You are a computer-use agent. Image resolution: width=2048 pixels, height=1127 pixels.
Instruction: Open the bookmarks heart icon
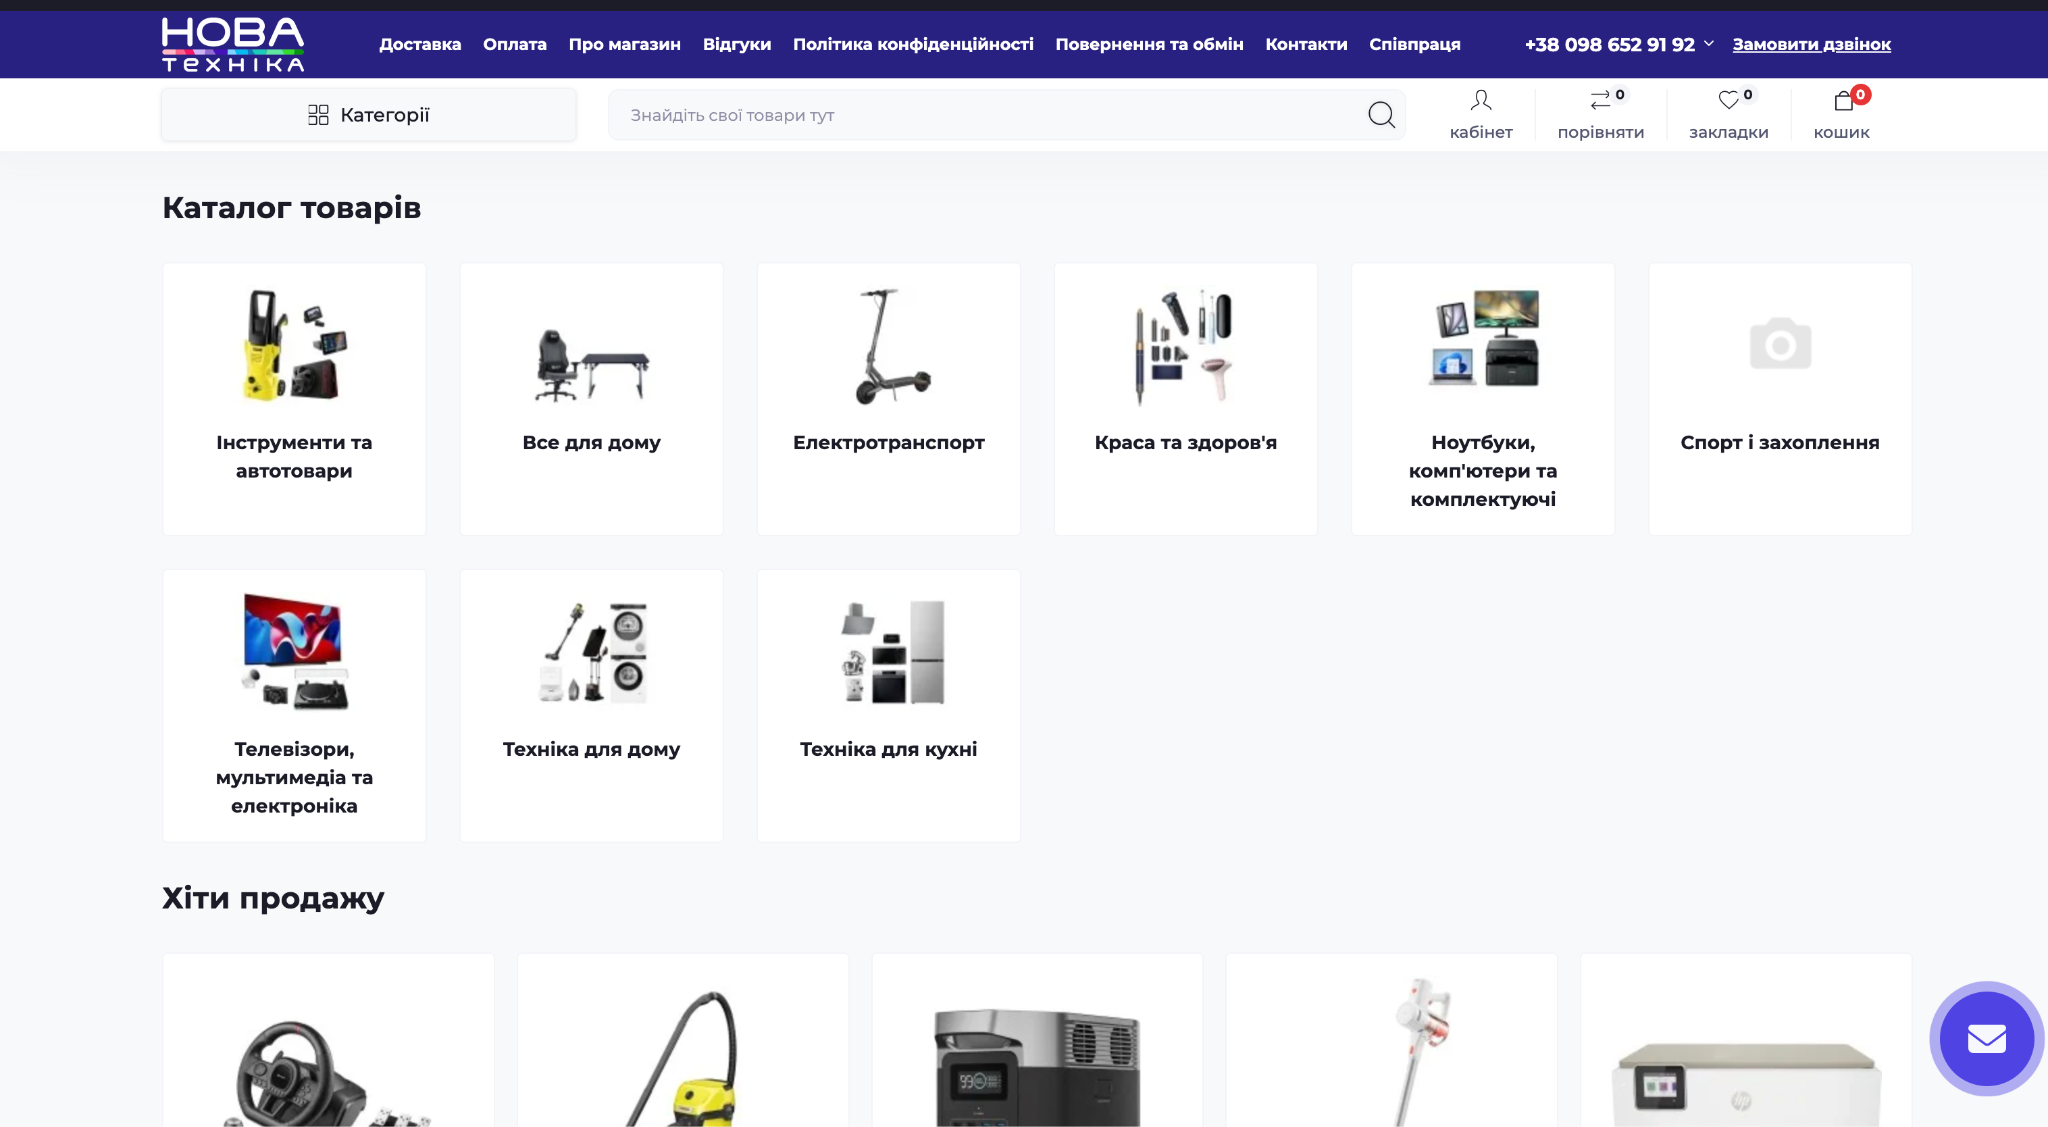click(1728, 100)
